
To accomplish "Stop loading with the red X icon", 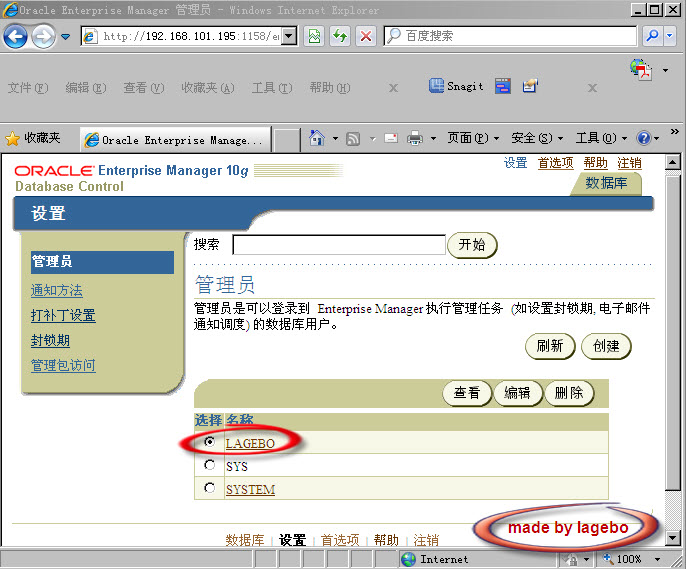I will tap(366, 36).
